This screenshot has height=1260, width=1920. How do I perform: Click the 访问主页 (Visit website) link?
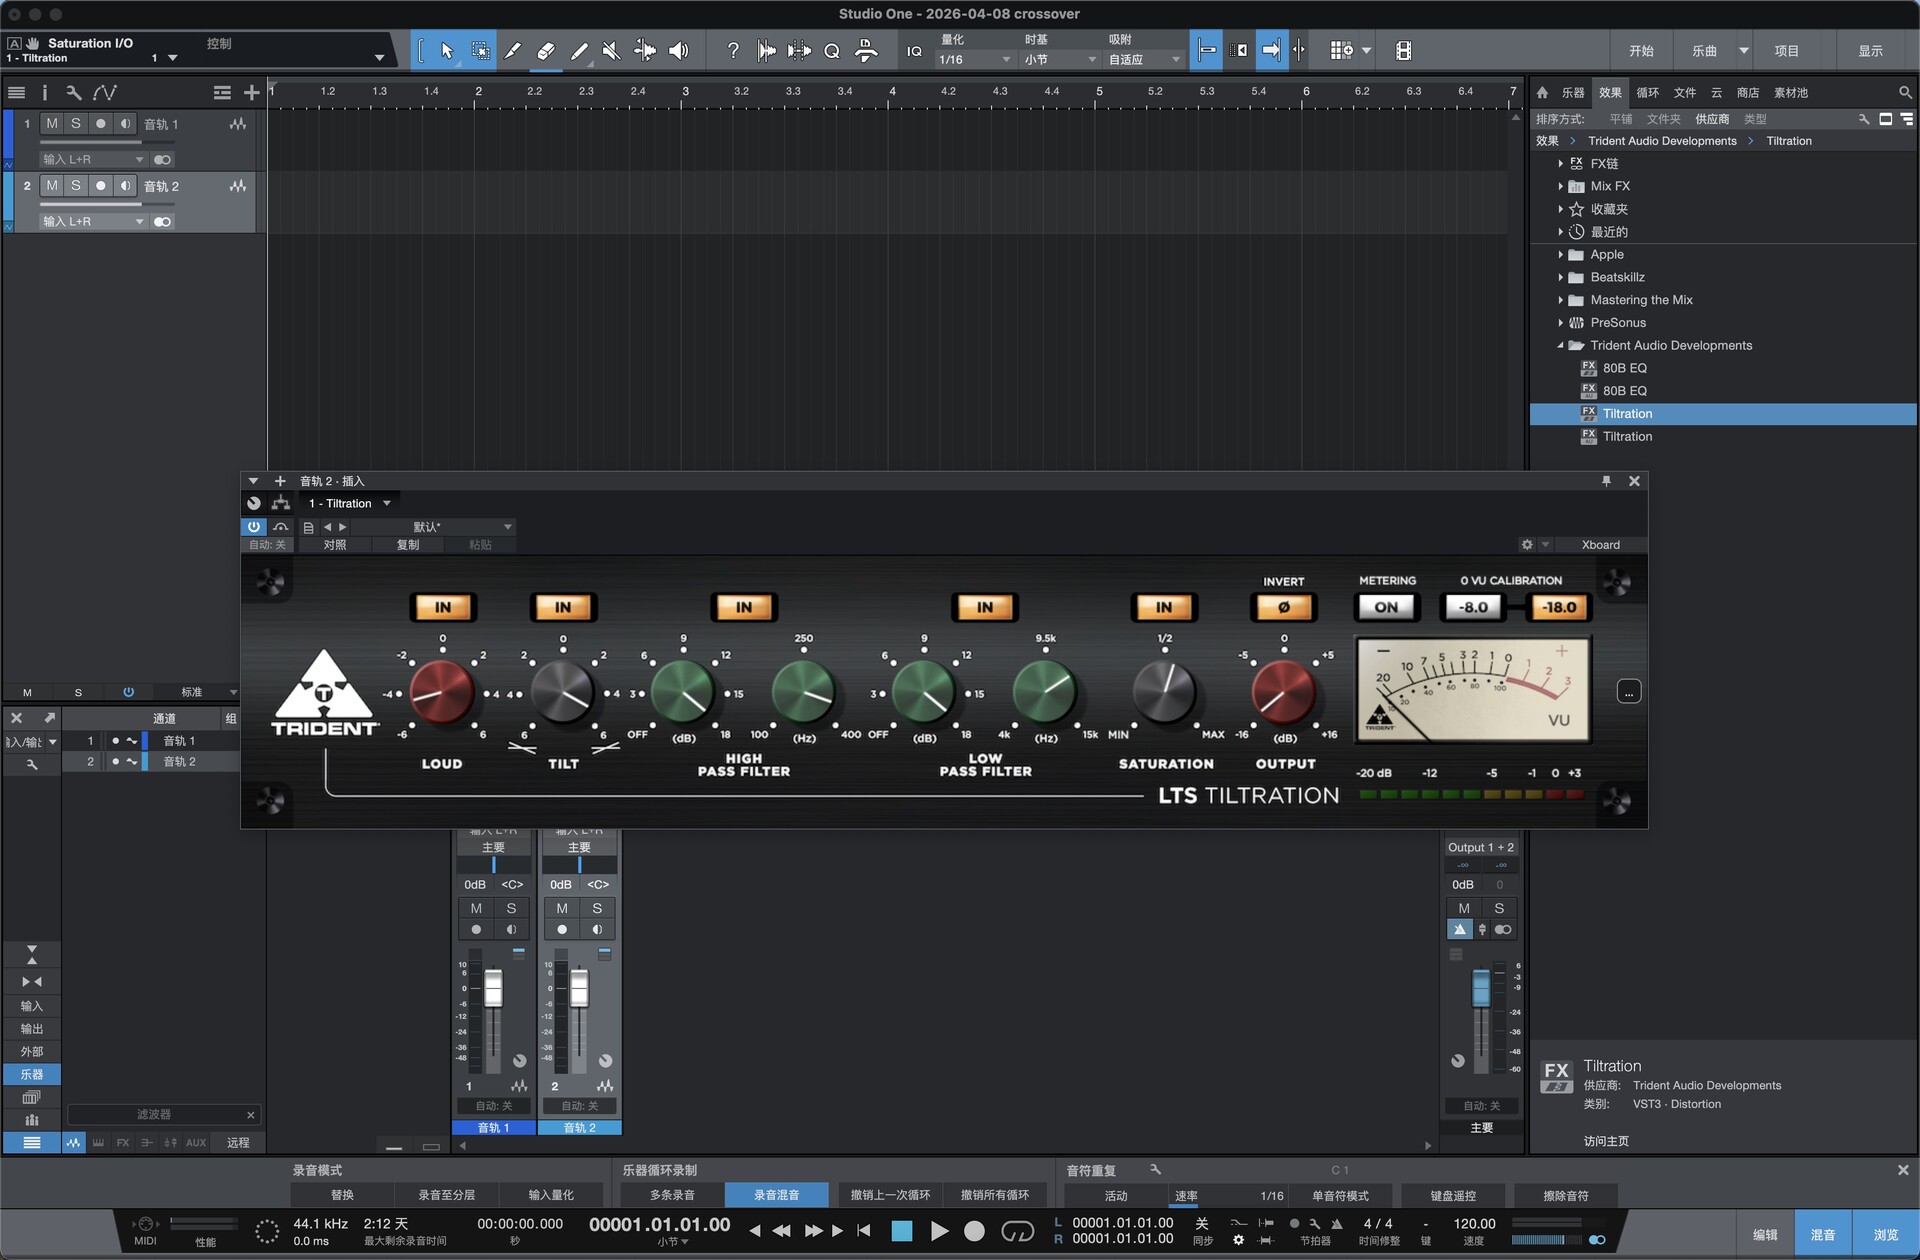tap(1606, 1141)
